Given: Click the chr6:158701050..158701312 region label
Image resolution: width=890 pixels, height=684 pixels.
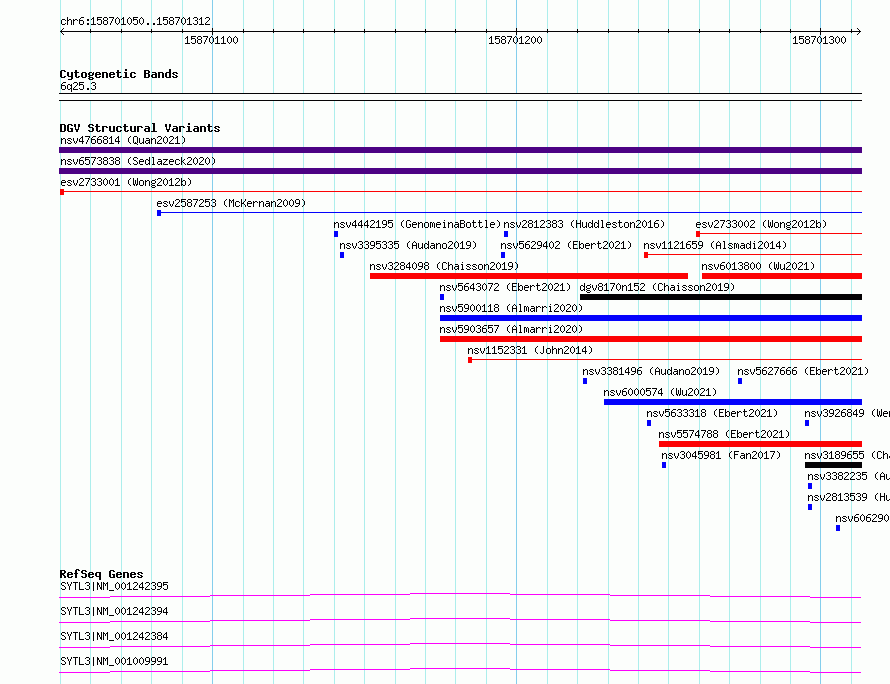Looking at the screenshot, I should click(135, 21).
